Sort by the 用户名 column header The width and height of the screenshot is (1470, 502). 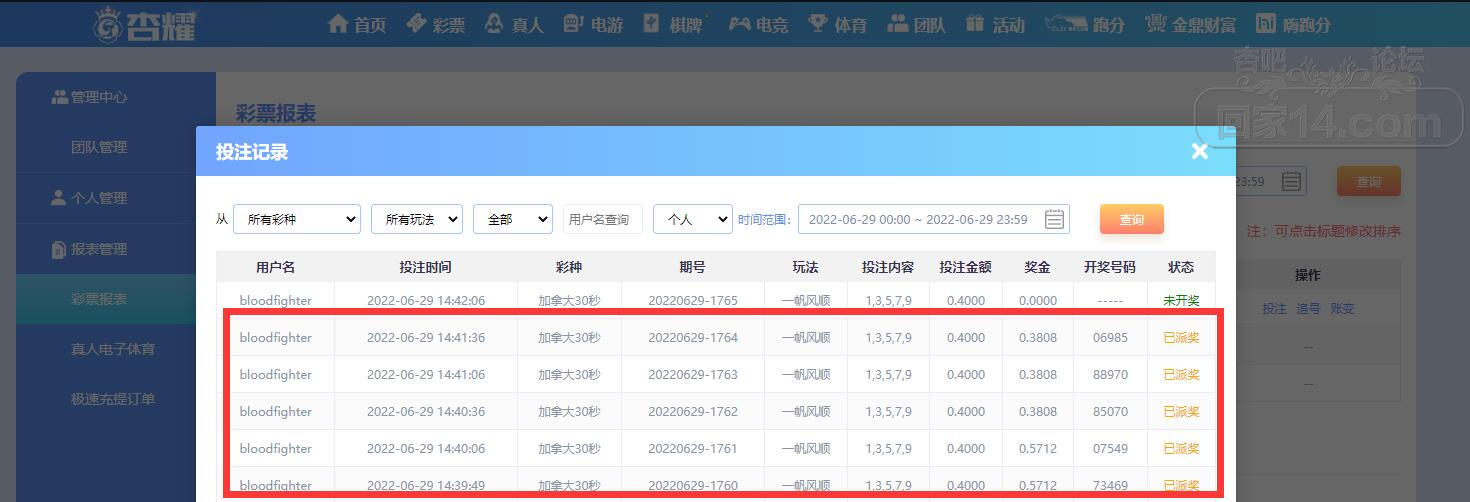[276, 267]
